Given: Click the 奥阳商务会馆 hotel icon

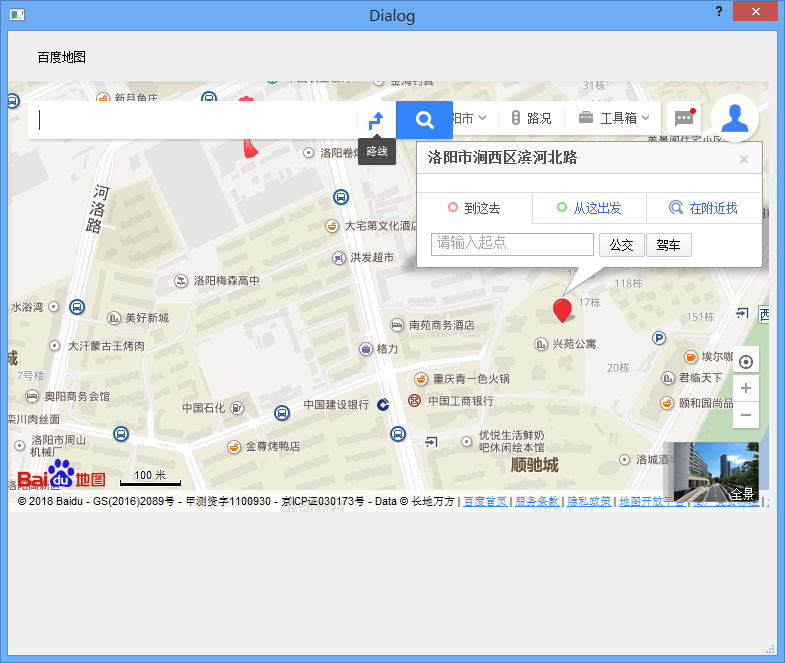Looking at the screenshot, I should tap(32, 396).
